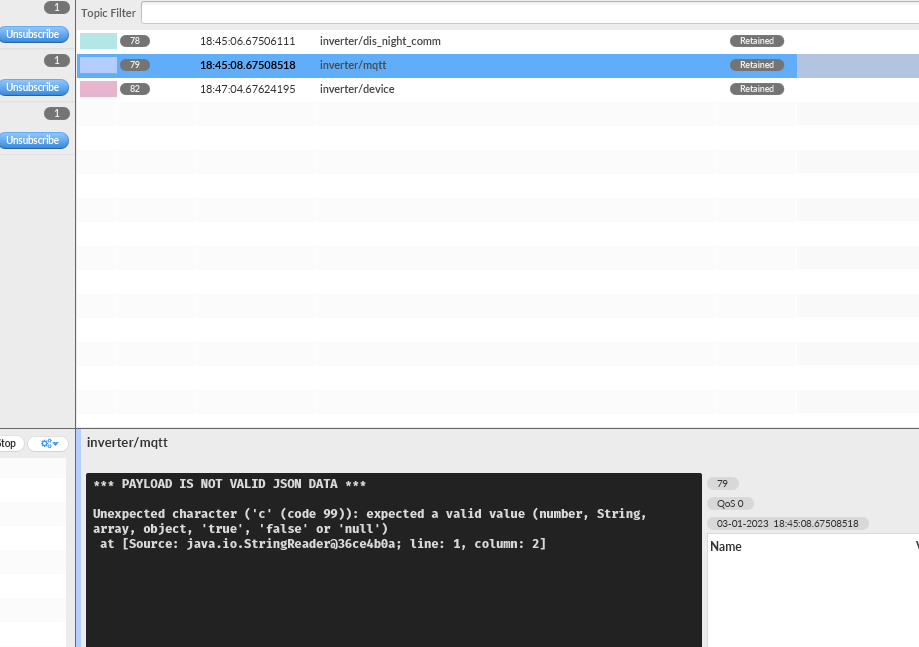Screen dimensions: 919x647
Task: Select the inverter/device message row
Action: tap(450, 88)
